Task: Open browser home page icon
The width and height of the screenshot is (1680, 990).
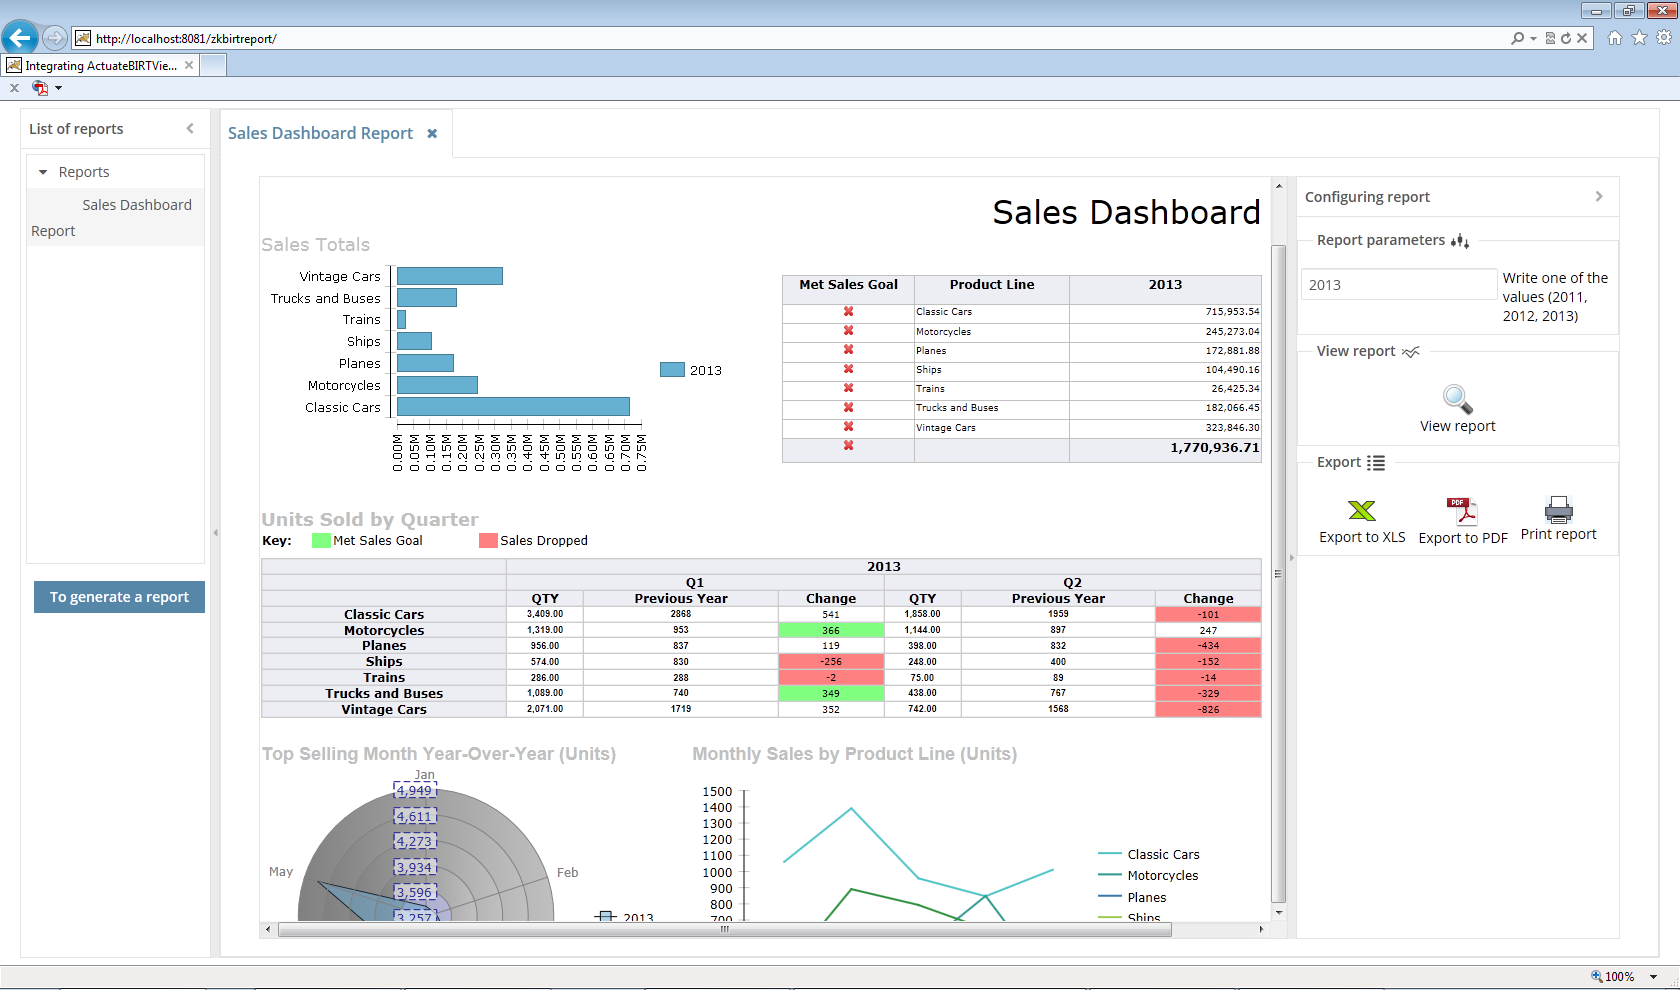Action: [x=1614, y=38]
